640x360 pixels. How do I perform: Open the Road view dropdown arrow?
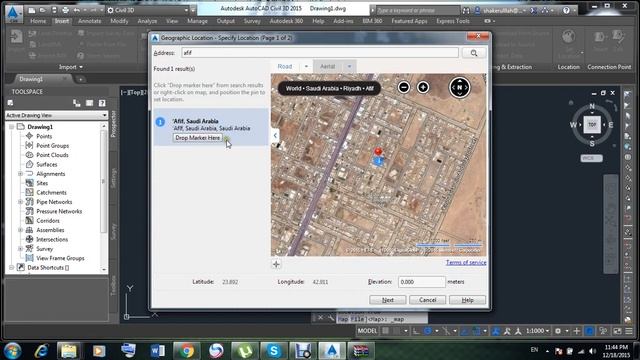click(307, 66)
